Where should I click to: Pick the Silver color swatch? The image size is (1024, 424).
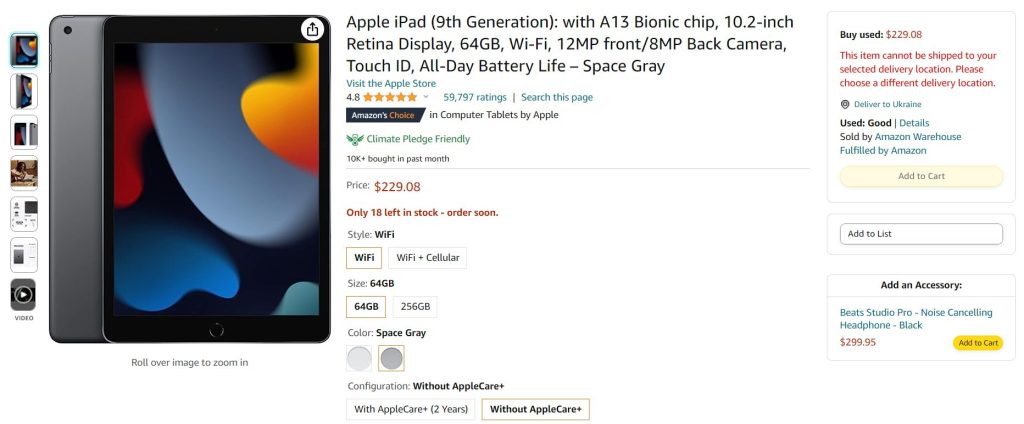point(359,358)
